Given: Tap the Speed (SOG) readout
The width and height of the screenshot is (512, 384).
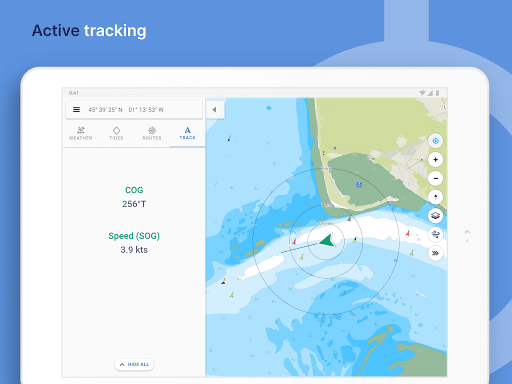Looking at the screenshot, I should click(134, 243).
